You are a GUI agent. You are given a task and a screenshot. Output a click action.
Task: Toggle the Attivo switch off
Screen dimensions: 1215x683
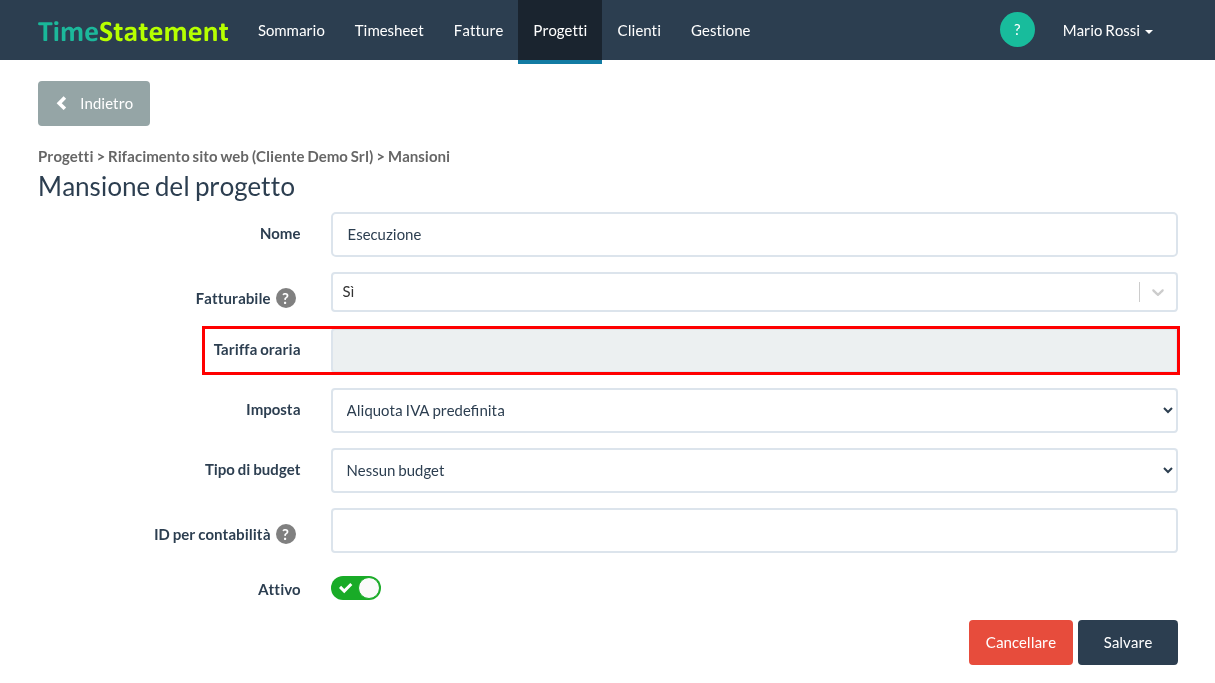356,588
